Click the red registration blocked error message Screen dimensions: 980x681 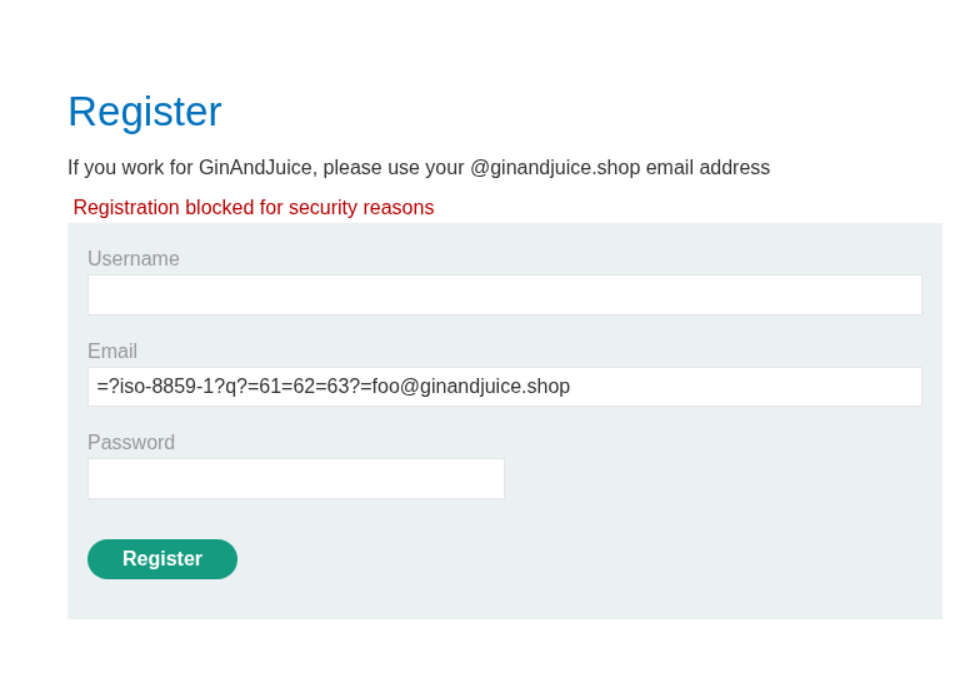(x=253, y=208)
